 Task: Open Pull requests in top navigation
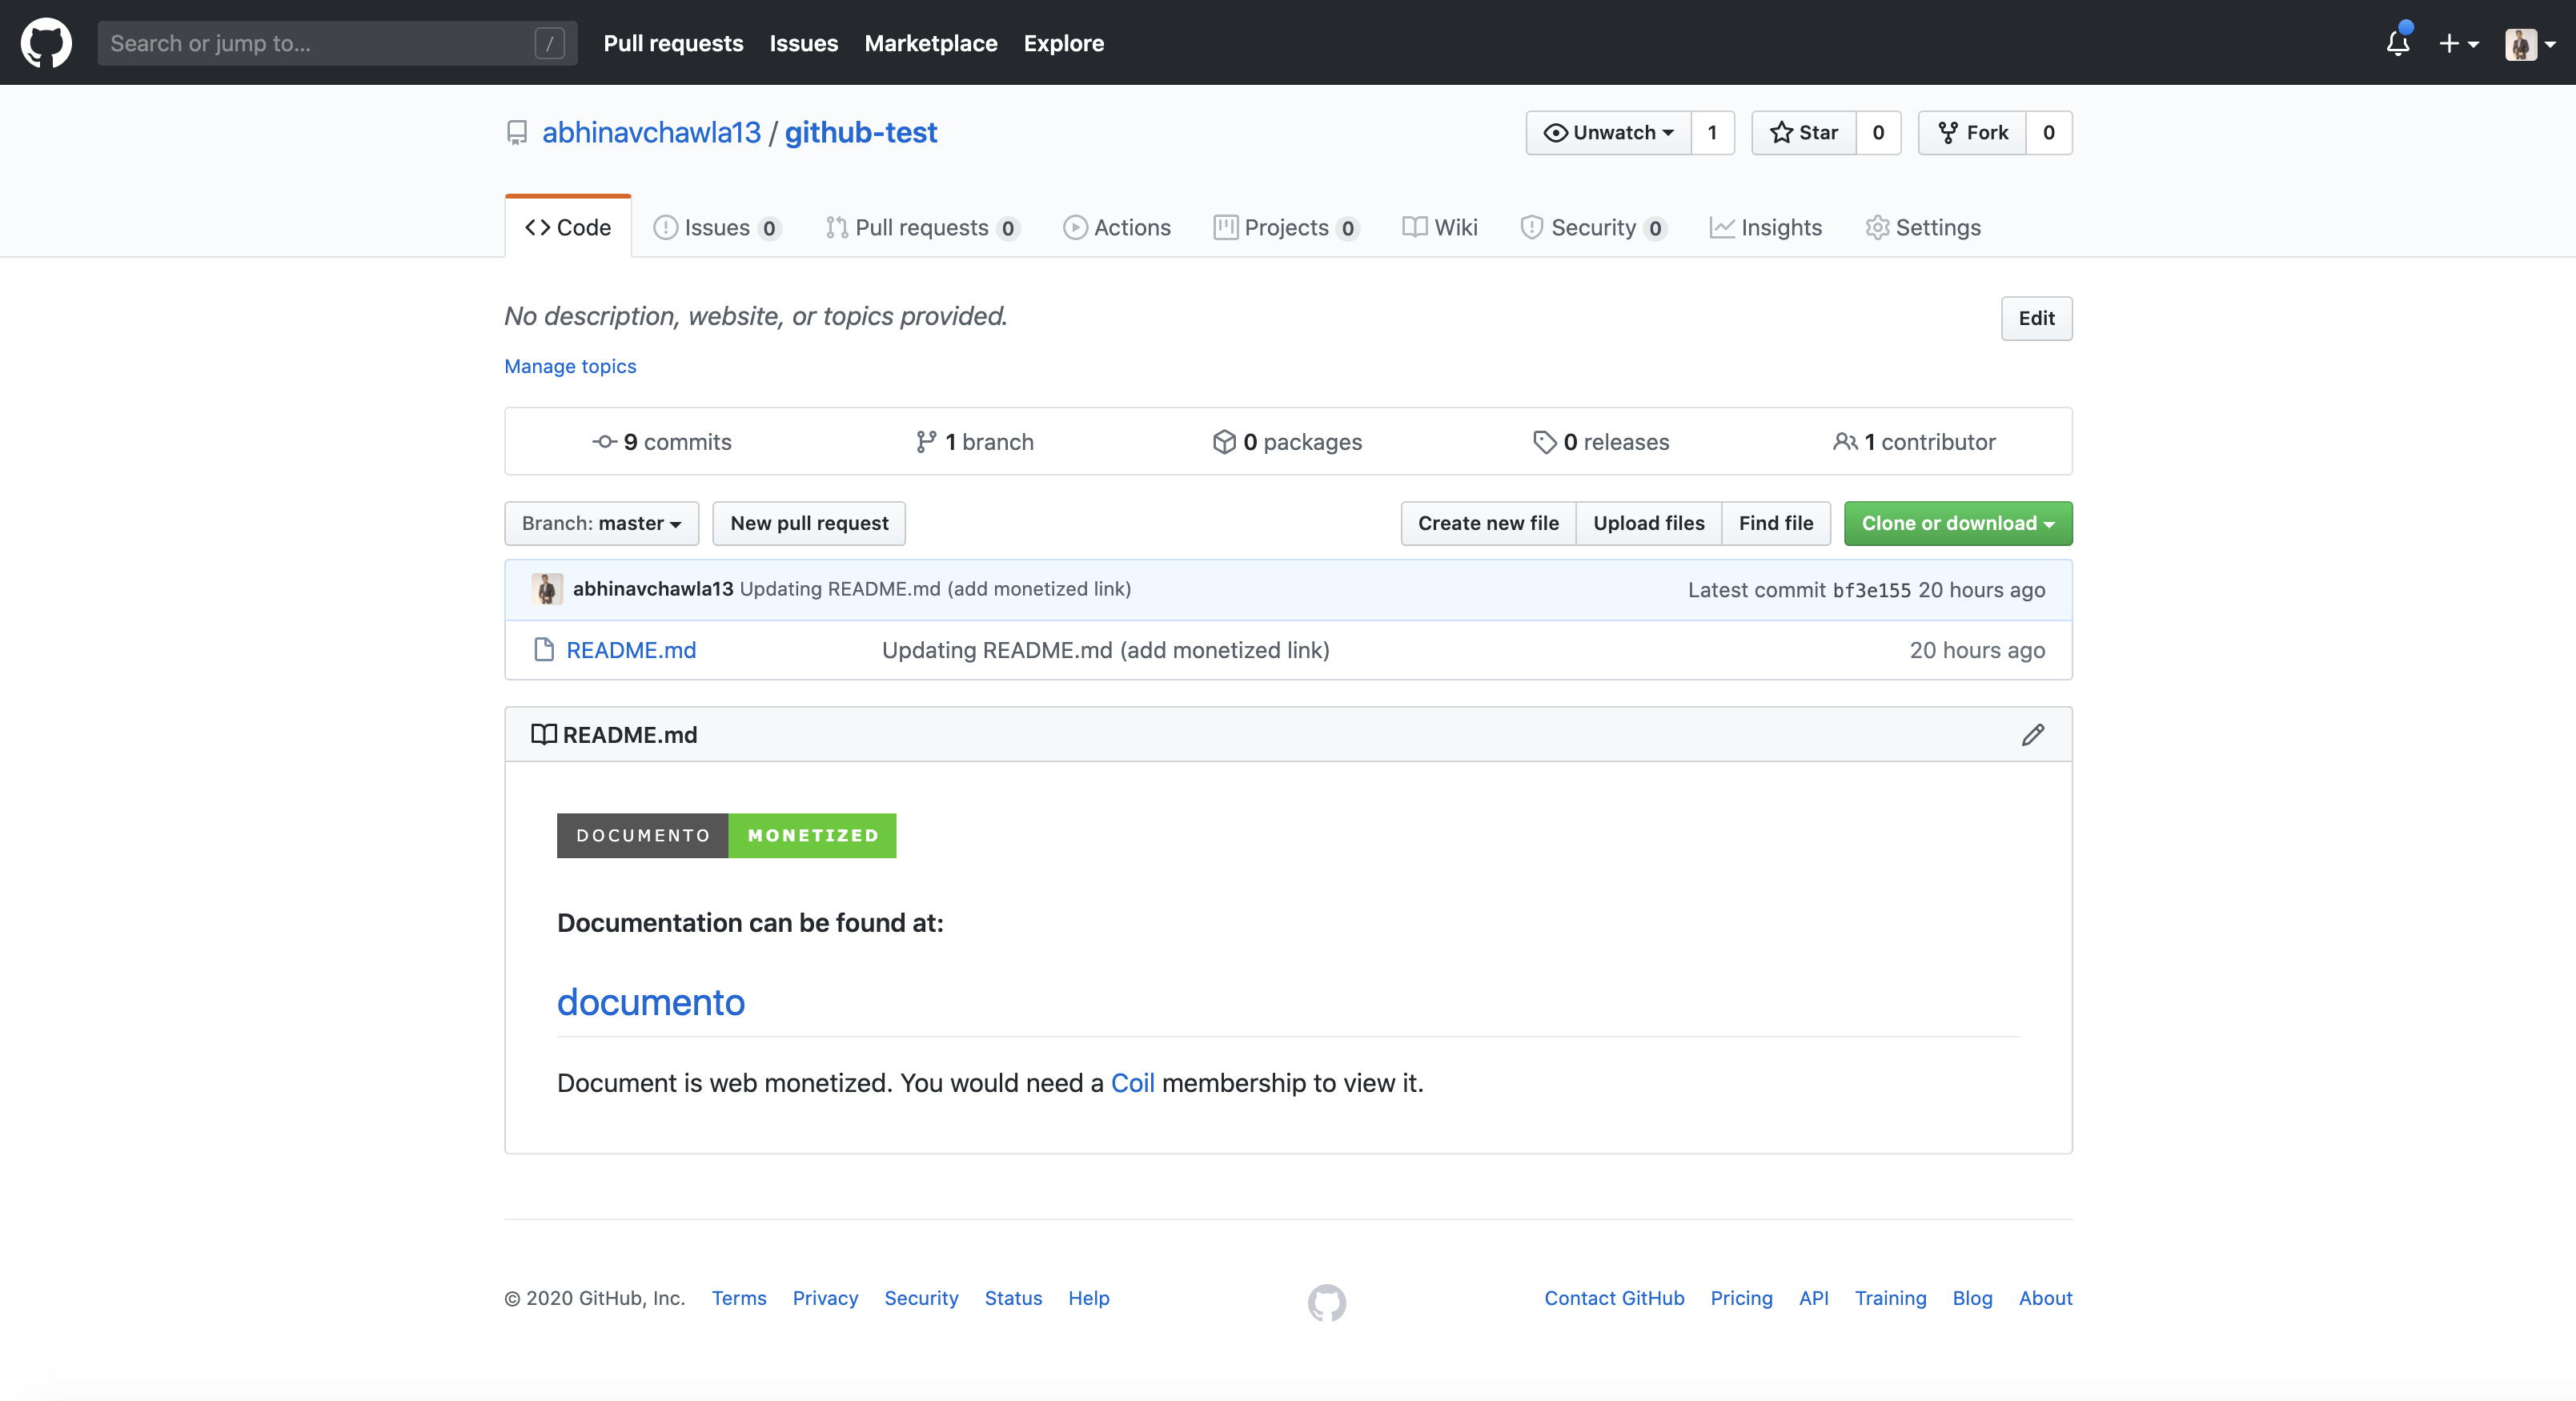(x=673, y=43)
